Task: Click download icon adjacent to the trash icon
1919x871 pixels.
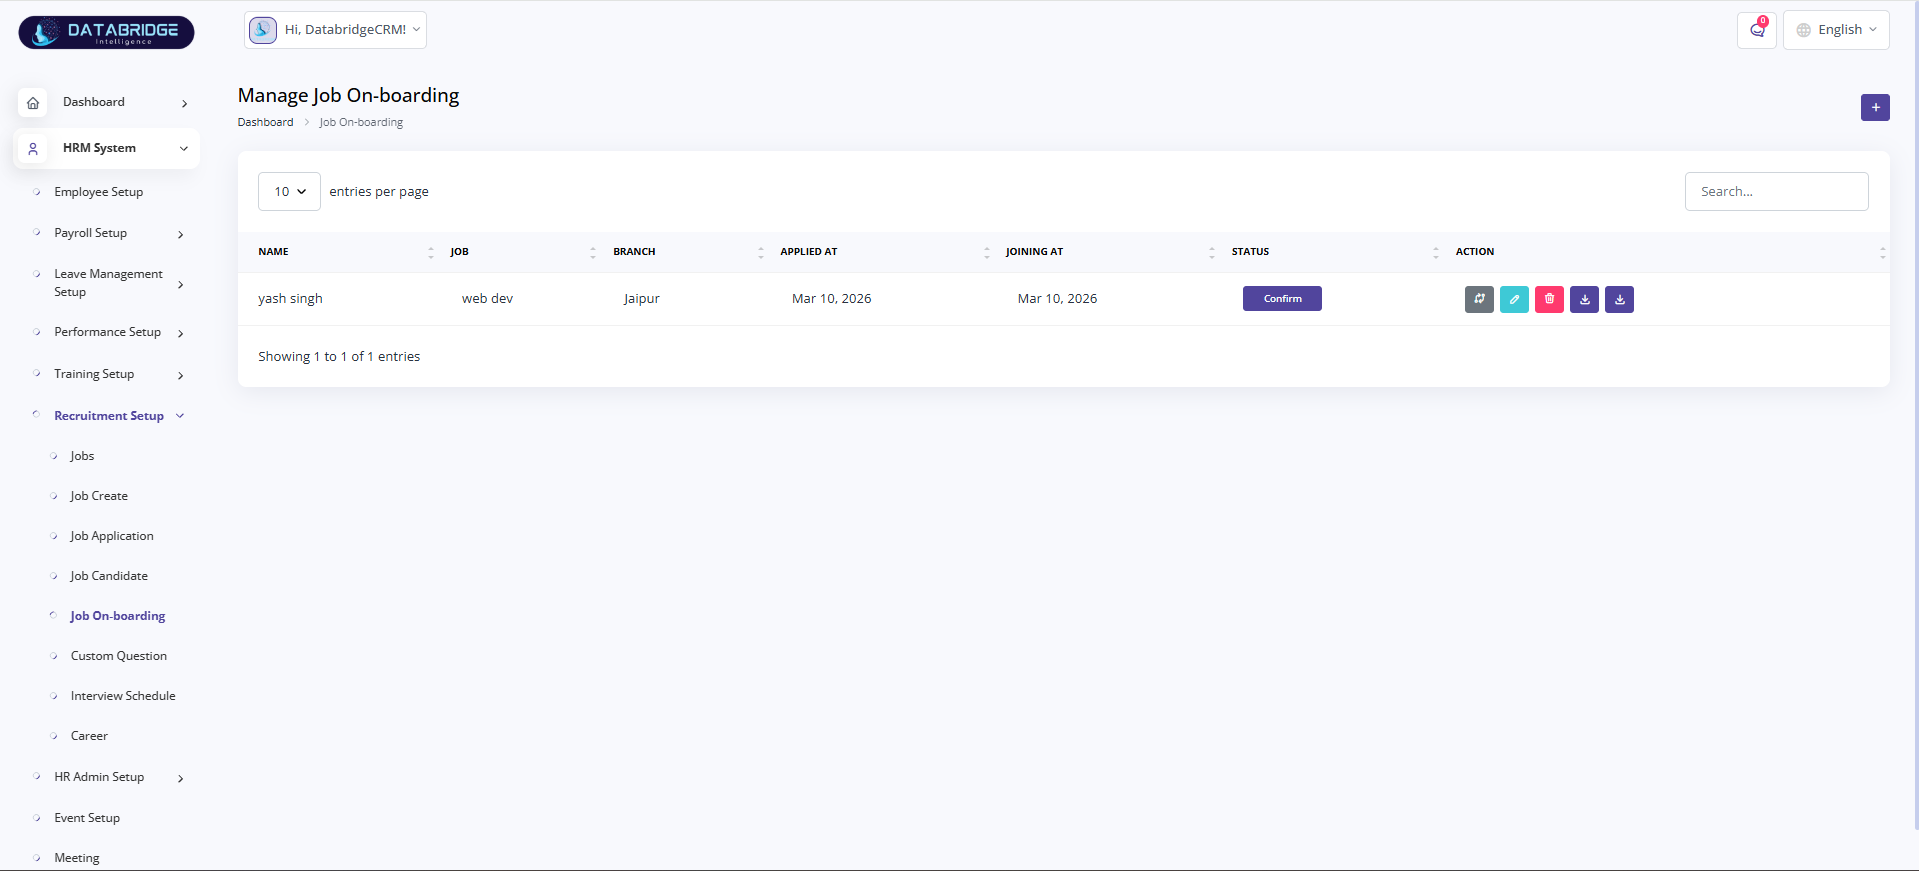Action: coord(1584,299)
